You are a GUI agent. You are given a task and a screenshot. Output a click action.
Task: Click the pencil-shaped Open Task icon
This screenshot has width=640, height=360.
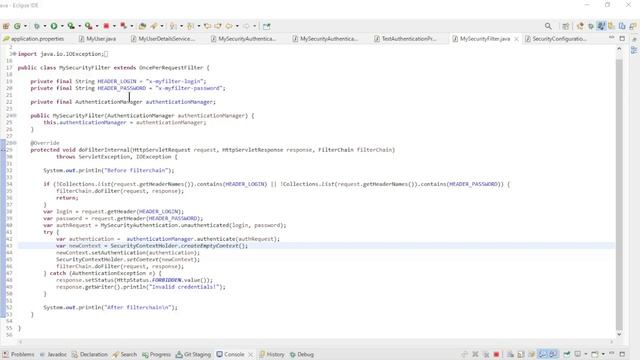coord(154,26)
